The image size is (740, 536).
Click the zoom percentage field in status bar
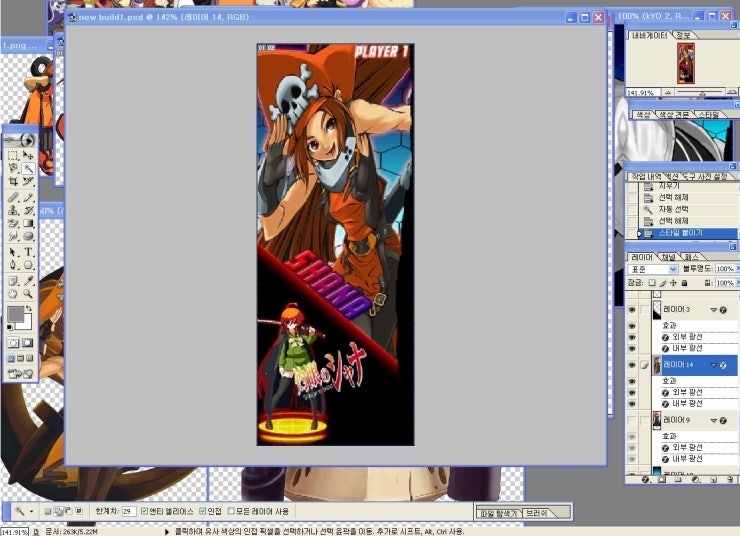click(x=15, y=532)
